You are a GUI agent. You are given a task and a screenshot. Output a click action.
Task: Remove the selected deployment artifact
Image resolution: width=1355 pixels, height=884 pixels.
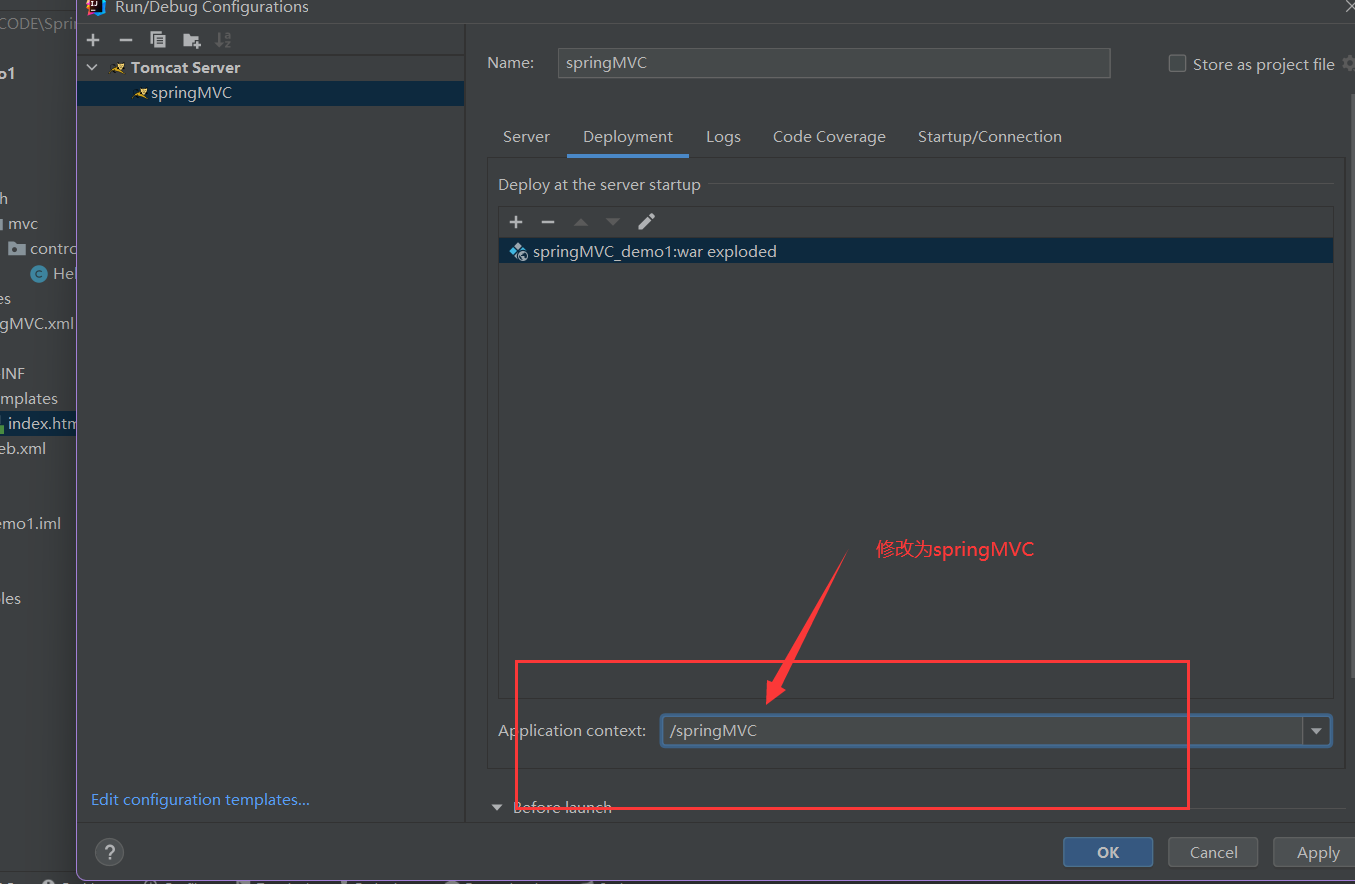548,222
